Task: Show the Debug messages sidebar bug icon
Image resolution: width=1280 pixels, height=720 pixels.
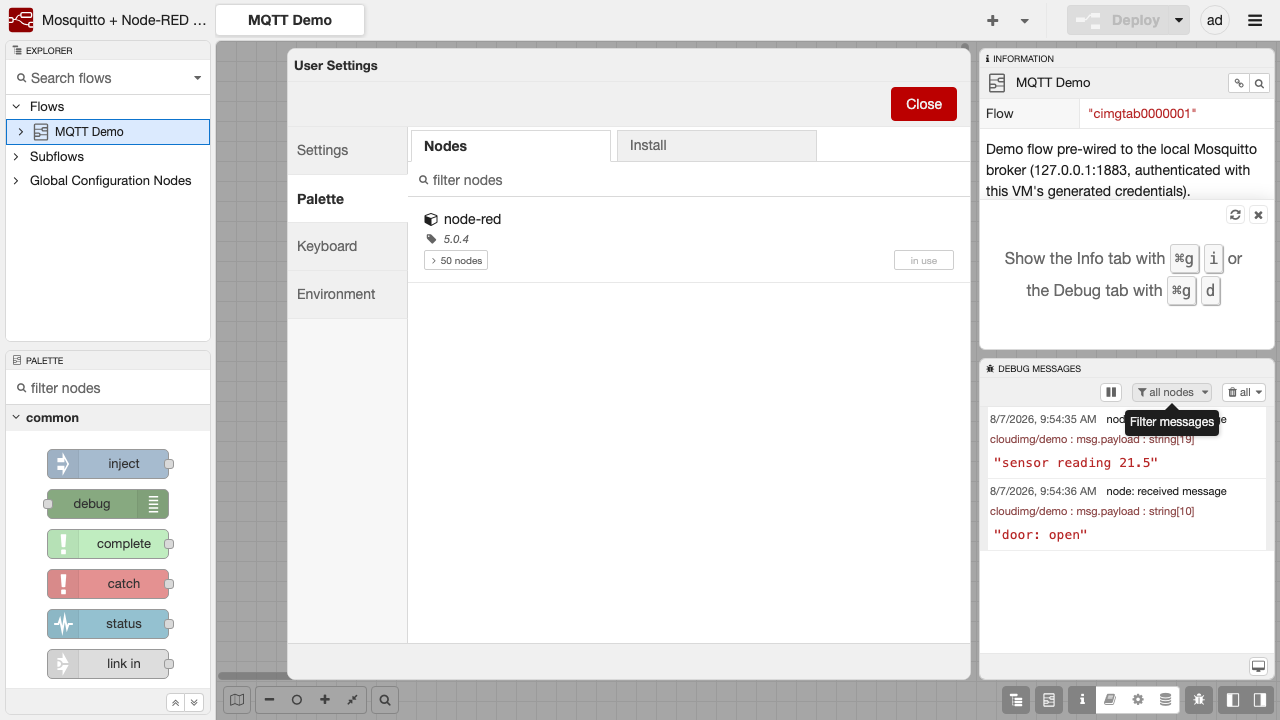Action: tap(1199, 700)
